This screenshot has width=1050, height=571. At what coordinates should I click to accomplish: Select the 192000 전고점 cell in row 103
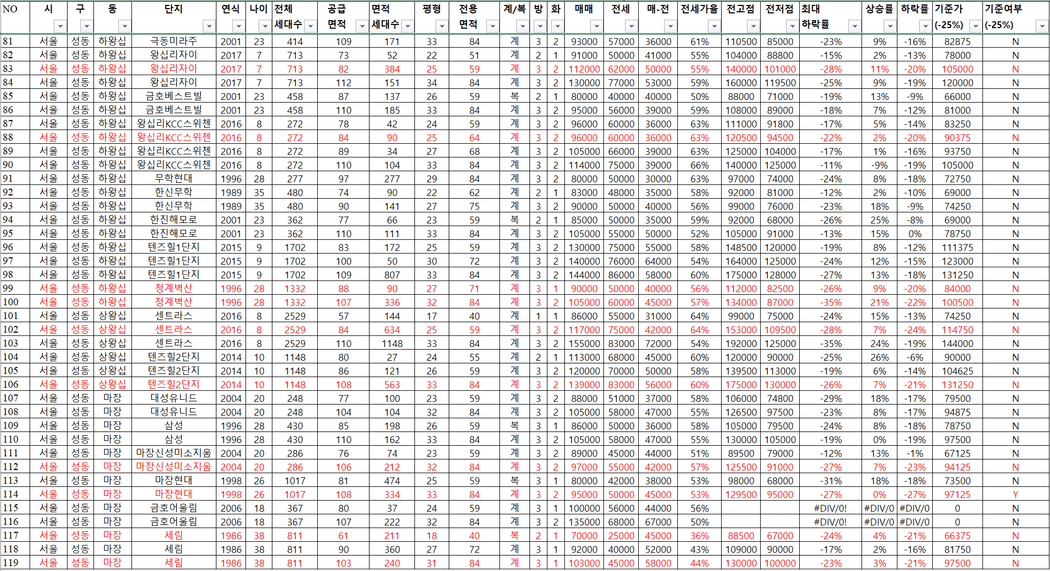[741, 343]
